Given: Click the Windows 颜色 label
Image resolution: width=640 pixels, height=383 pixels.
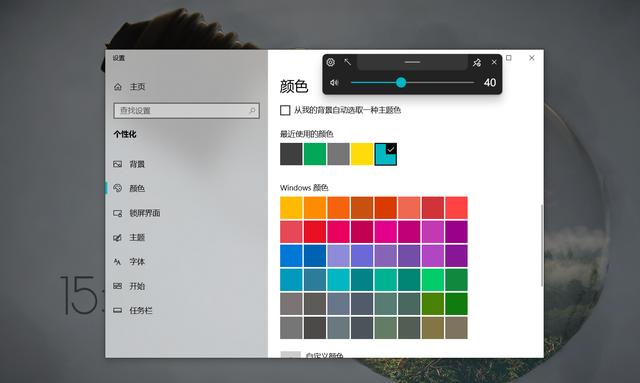Looking at the screenshot, I should pyautogui.click(x=304, y=188).
